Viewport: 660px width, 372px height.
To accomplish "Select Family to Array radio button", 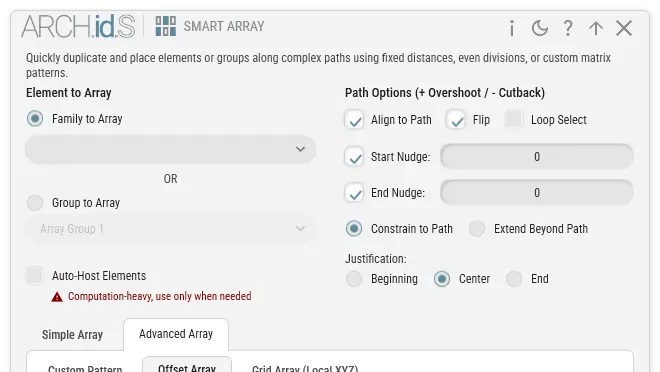I will tap(35, 119).
